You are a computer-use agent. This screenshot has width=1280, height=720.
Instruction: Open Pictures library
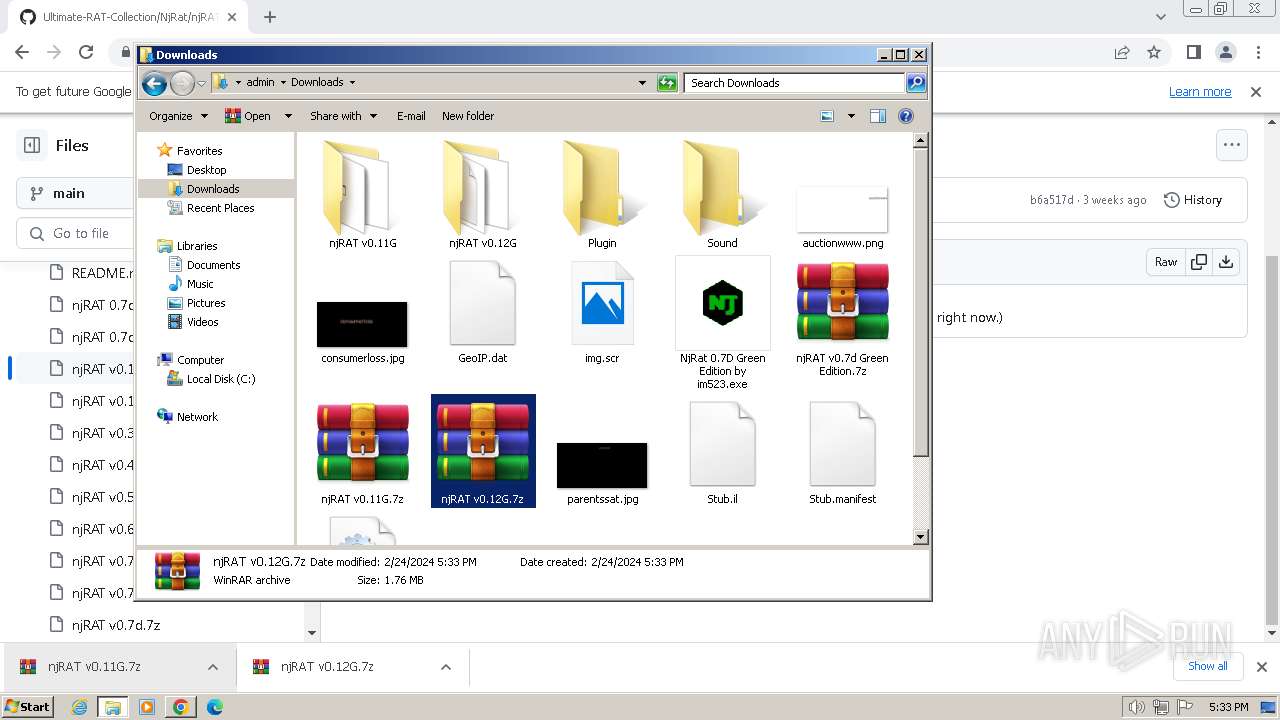(206, 303)
